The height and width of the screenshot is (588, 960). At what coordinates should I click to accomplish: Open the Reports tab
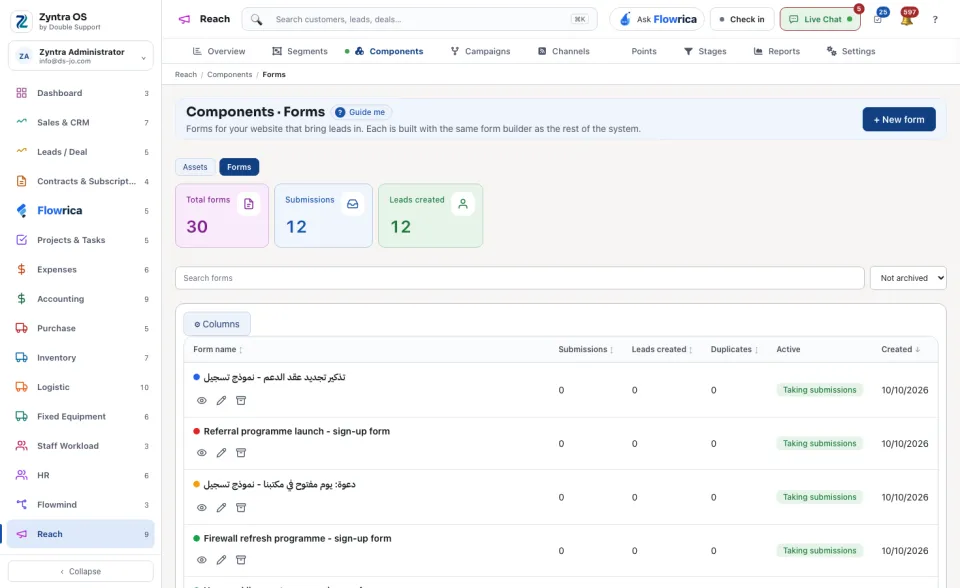tap(776, 51)
